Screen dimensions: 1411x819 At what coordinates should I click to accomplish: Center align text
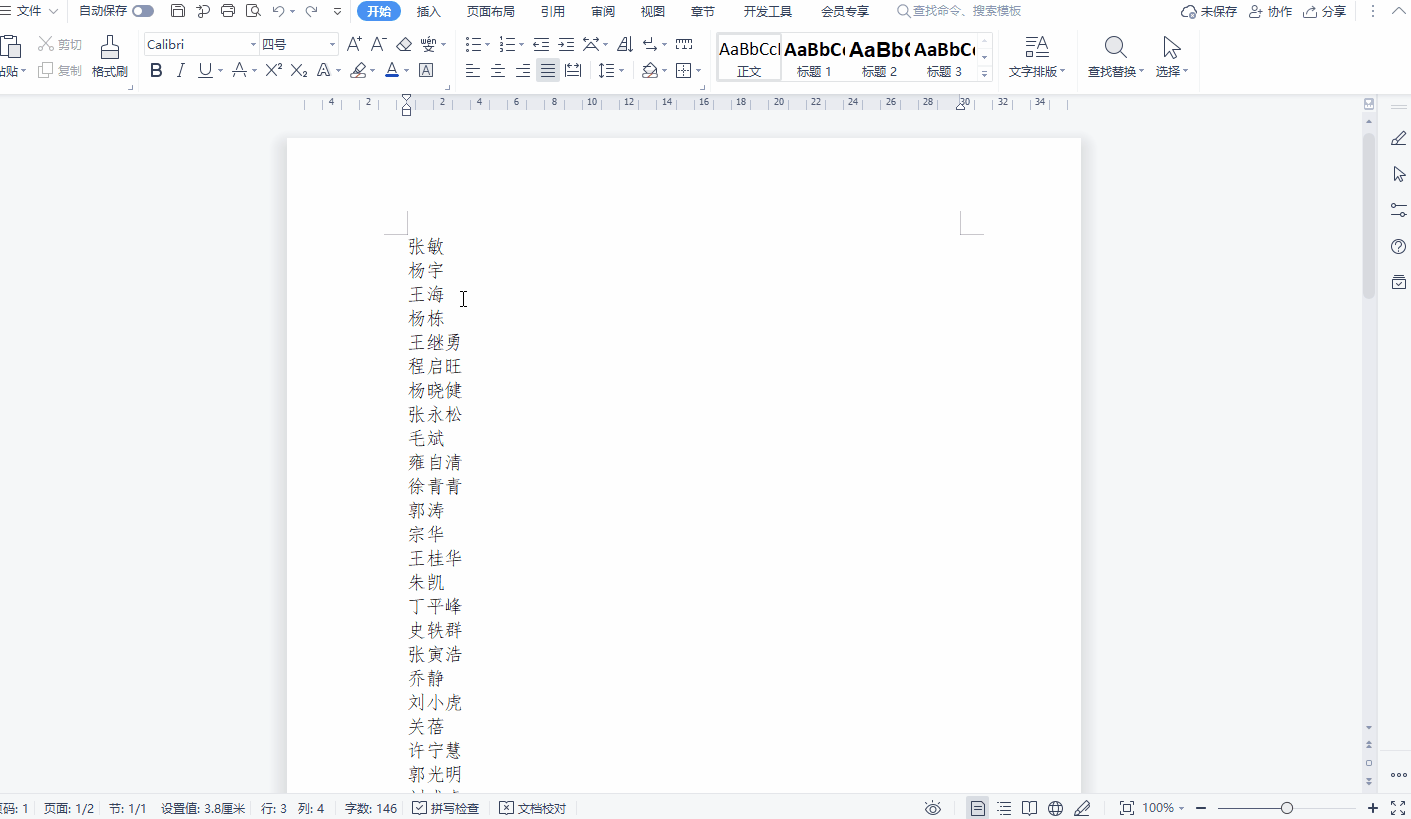(x=498, y=70)
